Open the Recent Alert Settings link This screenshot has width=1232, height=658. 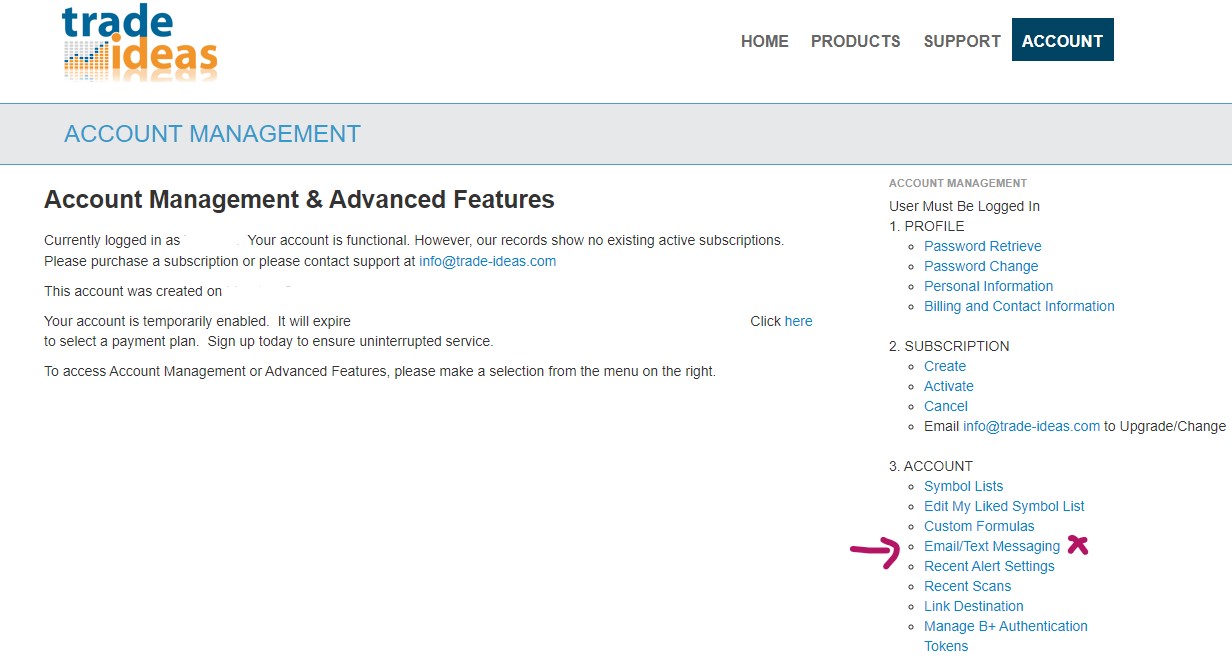click(989, 566)
